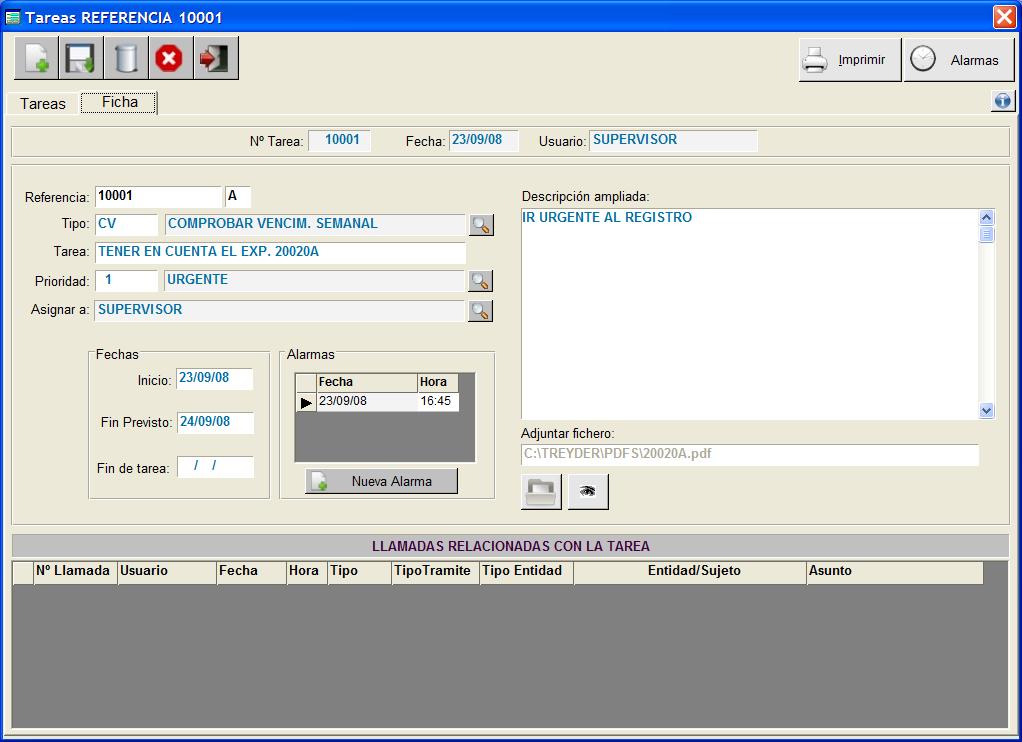The width and height of the screenshot is (1022, 742).
Task: Click the Alarmas grid Fecha column header
Action: [x=366, y=383]
